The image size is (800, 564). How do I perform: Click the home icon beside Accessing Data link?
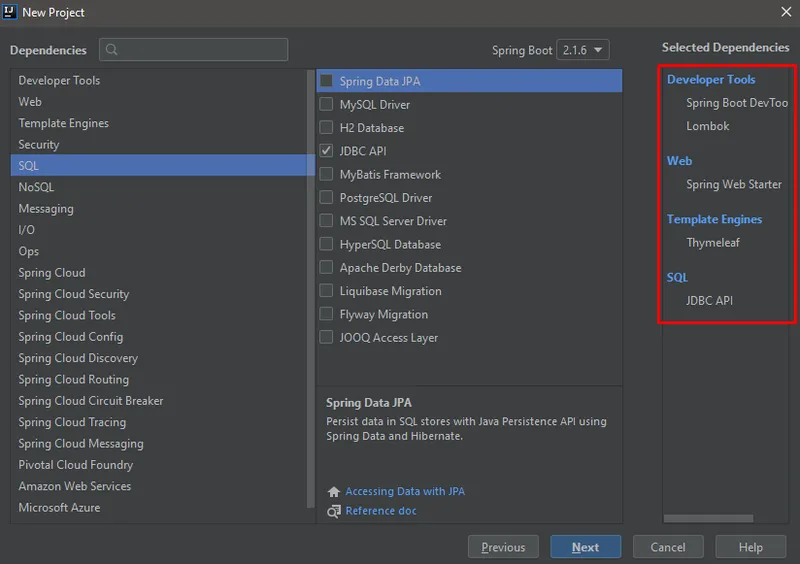pos(334,492)
